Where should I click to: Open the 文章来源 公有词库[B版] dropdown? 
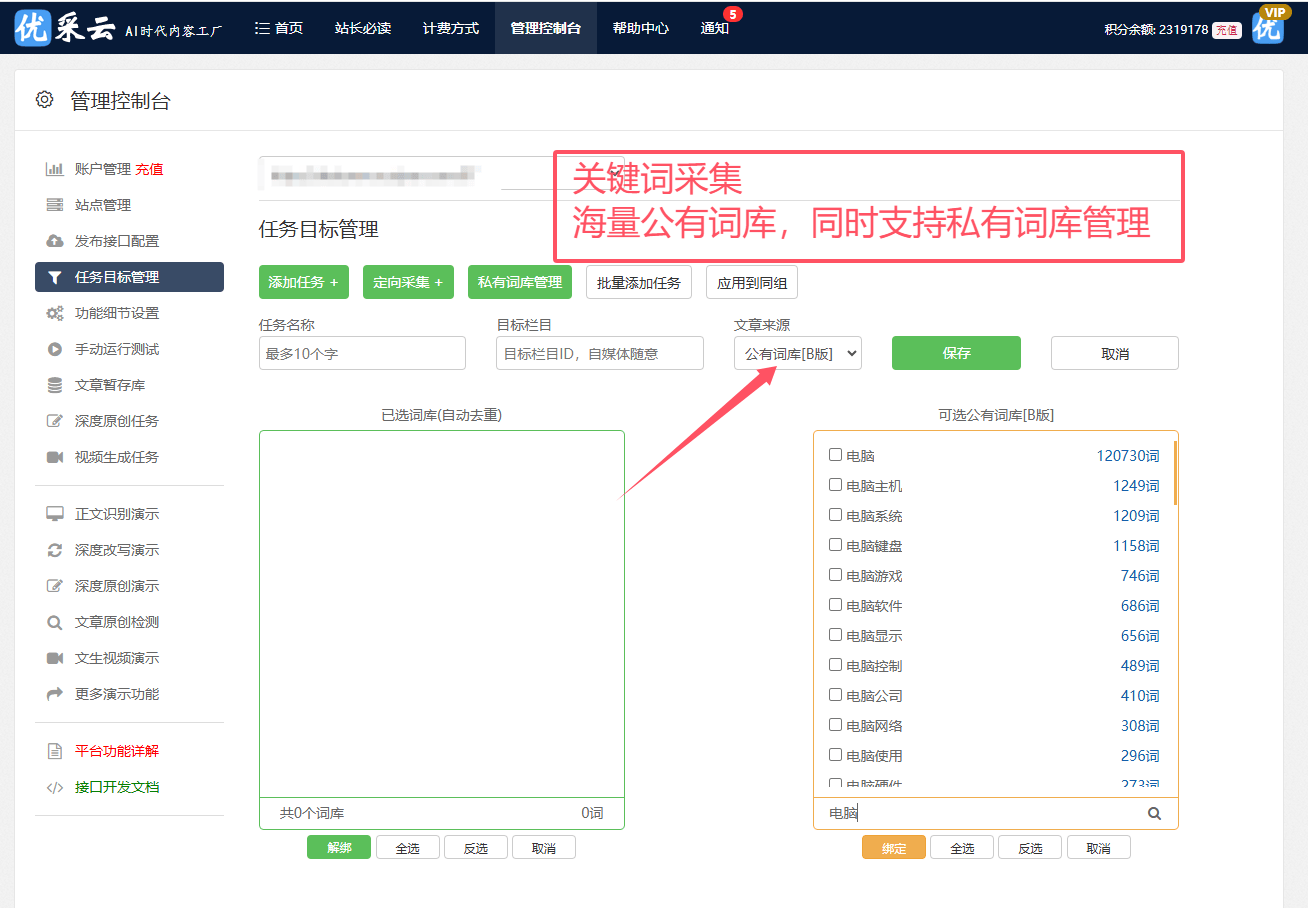point(797,353)
